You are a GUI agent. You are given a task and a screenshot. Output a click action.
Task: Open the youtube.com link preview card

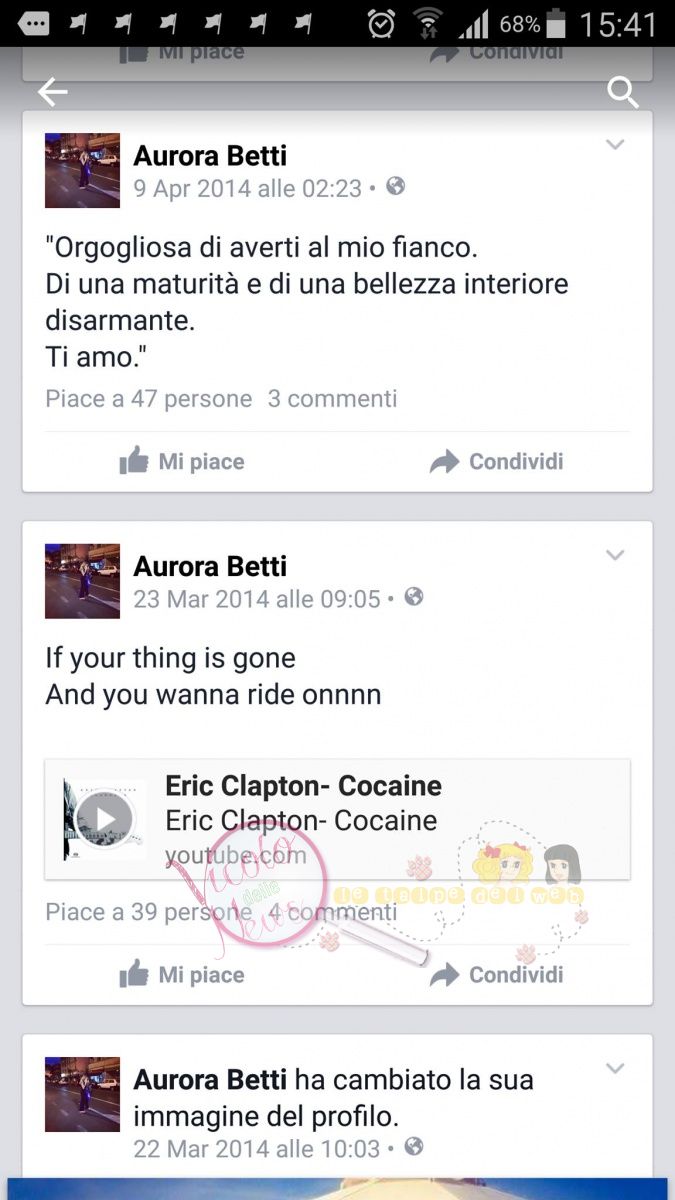click(x=337, y=820)
